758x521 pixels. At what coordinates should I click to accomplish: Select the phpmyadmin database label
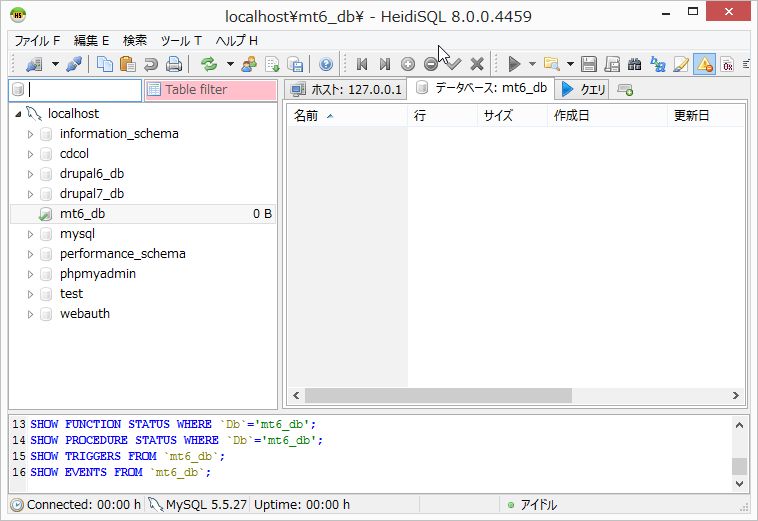(98, 274)
